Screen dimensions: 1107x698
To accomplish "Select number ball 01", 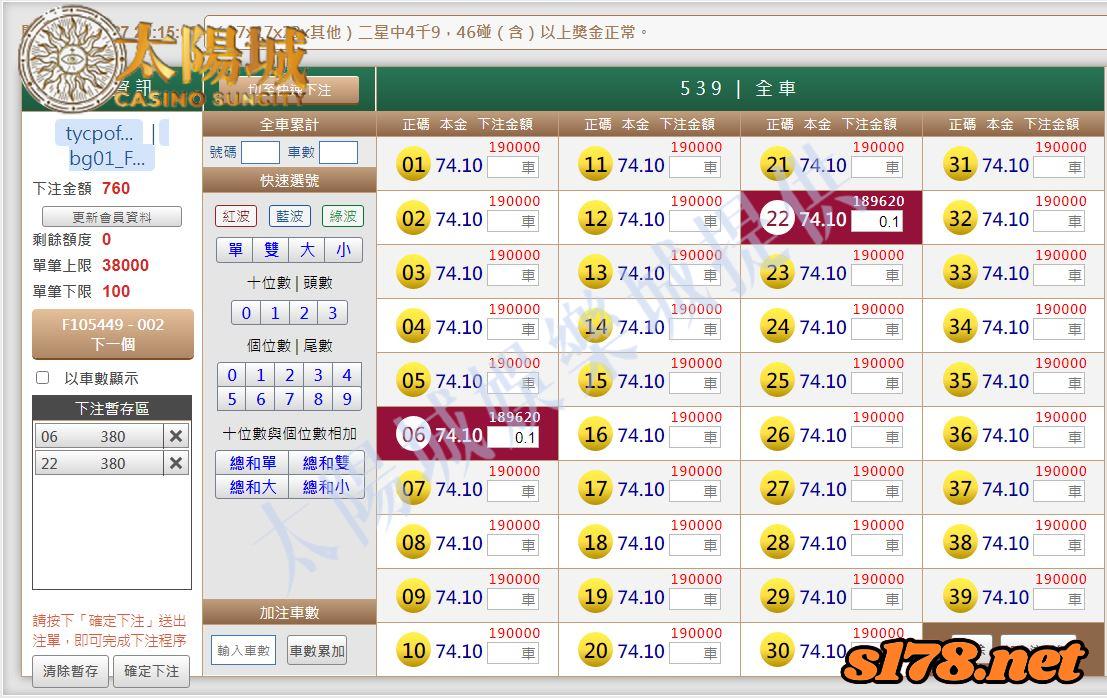I will tap(414, 164).
